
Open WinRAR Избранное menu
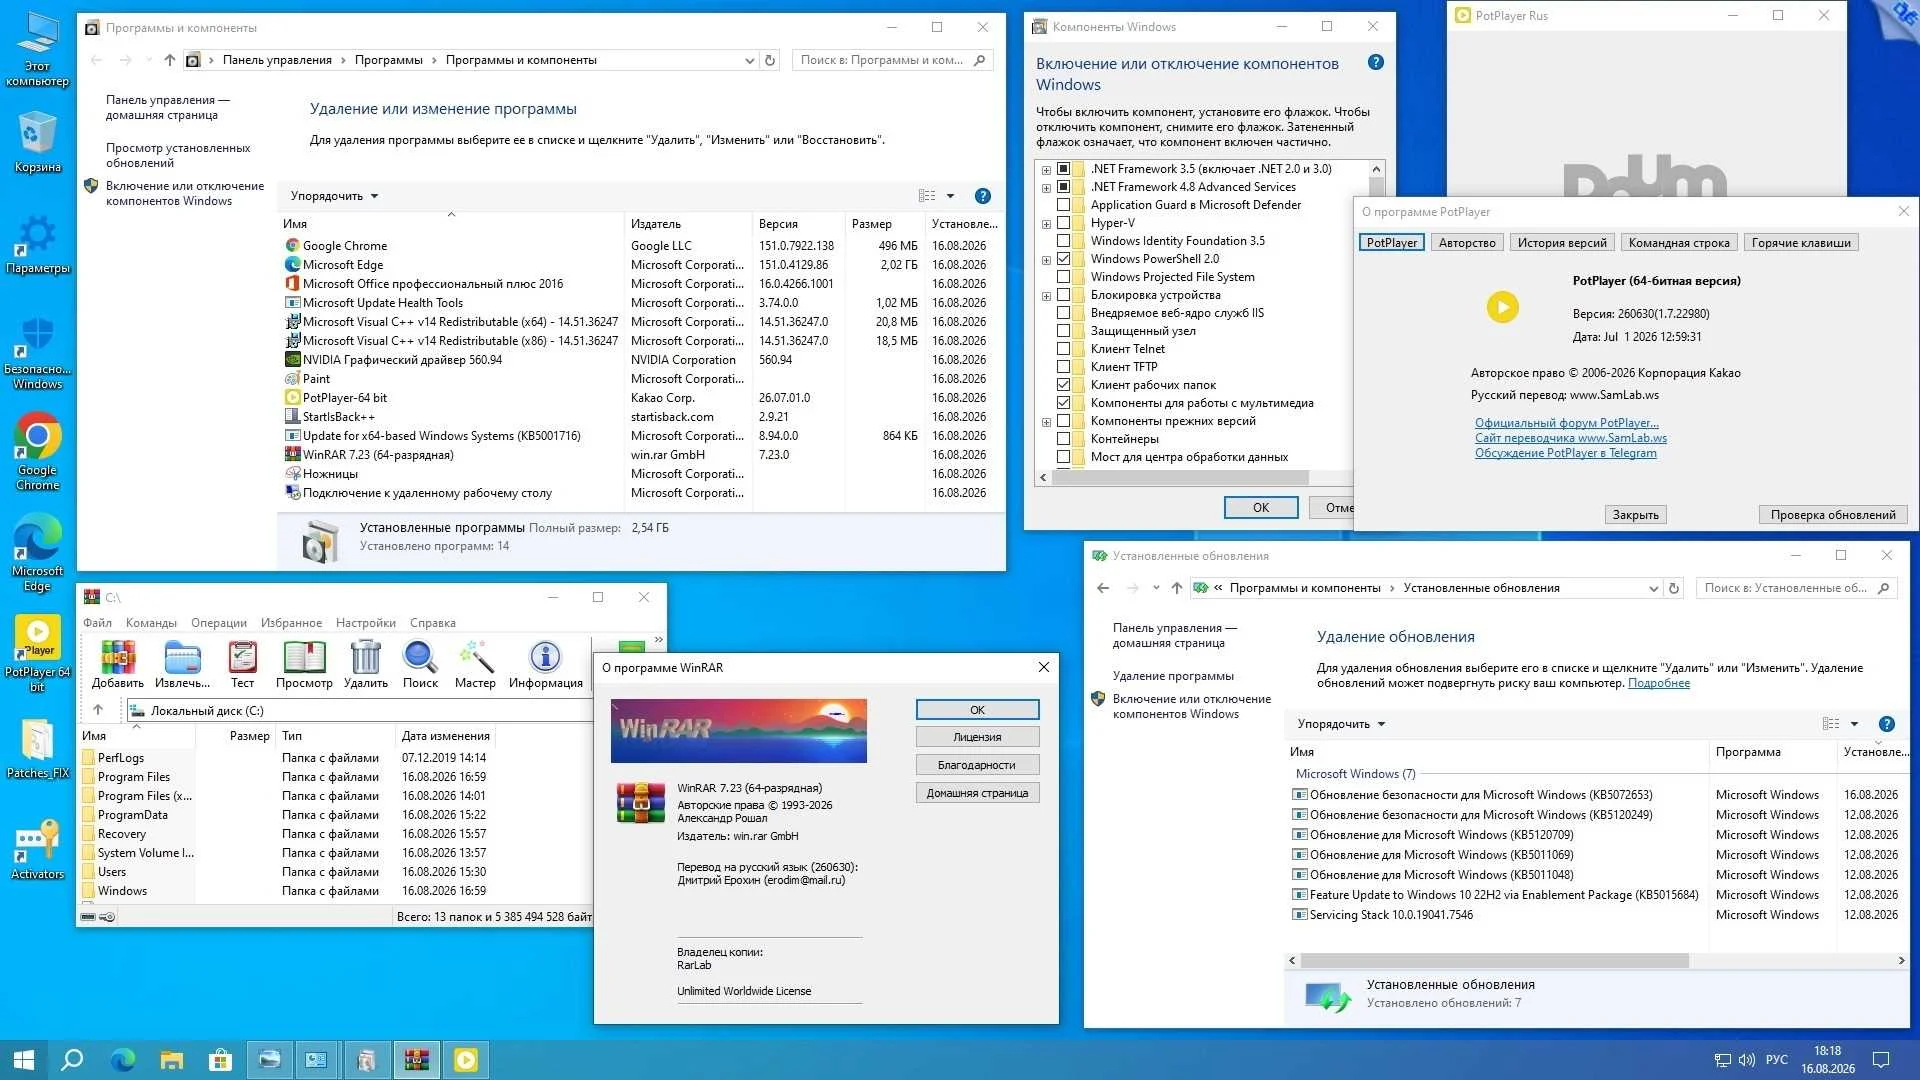(291, 623)
